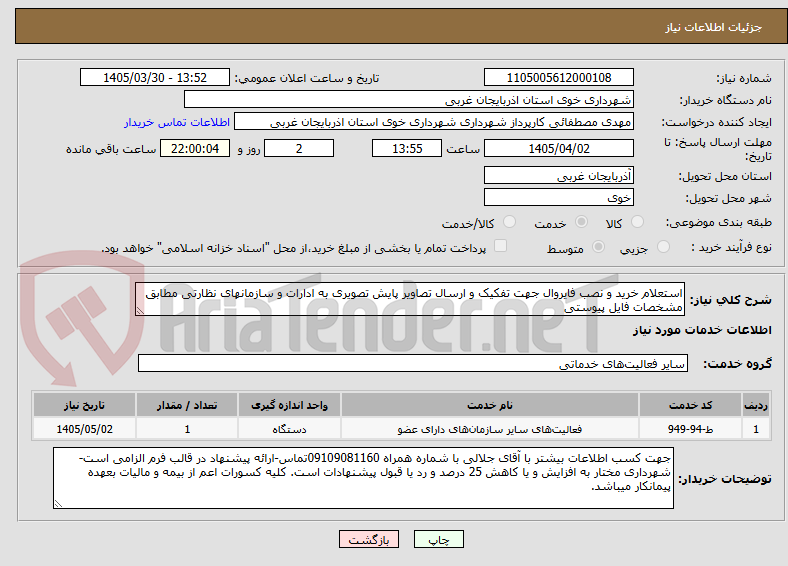This screenshot has width=788, height=566.
Task: Click the جزئیات اطلاعات نیاز page header
Action: pyautogui.click(x=714, y=27)
